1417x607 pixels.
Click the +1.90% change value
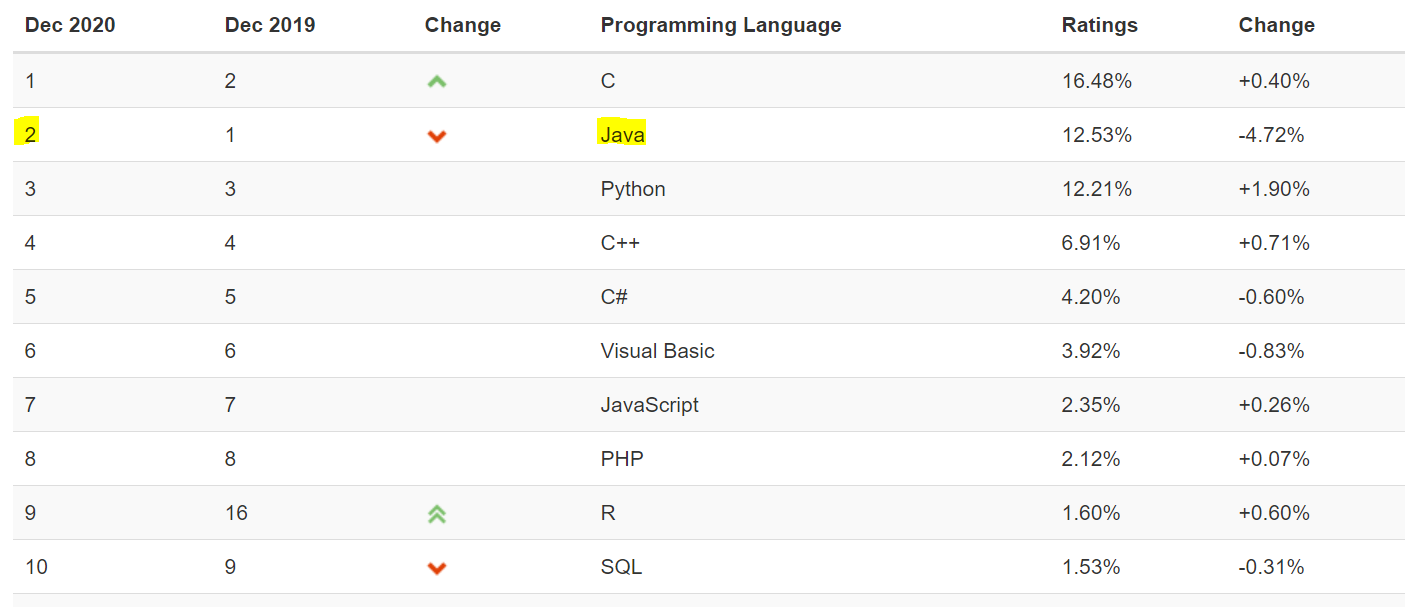pos(1274,189)
